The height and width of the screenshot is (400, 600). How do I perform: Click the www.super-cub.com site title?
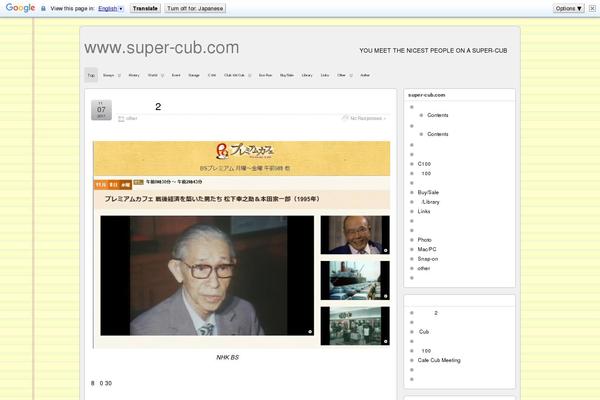pyautogui.click(x=161, y=48)
